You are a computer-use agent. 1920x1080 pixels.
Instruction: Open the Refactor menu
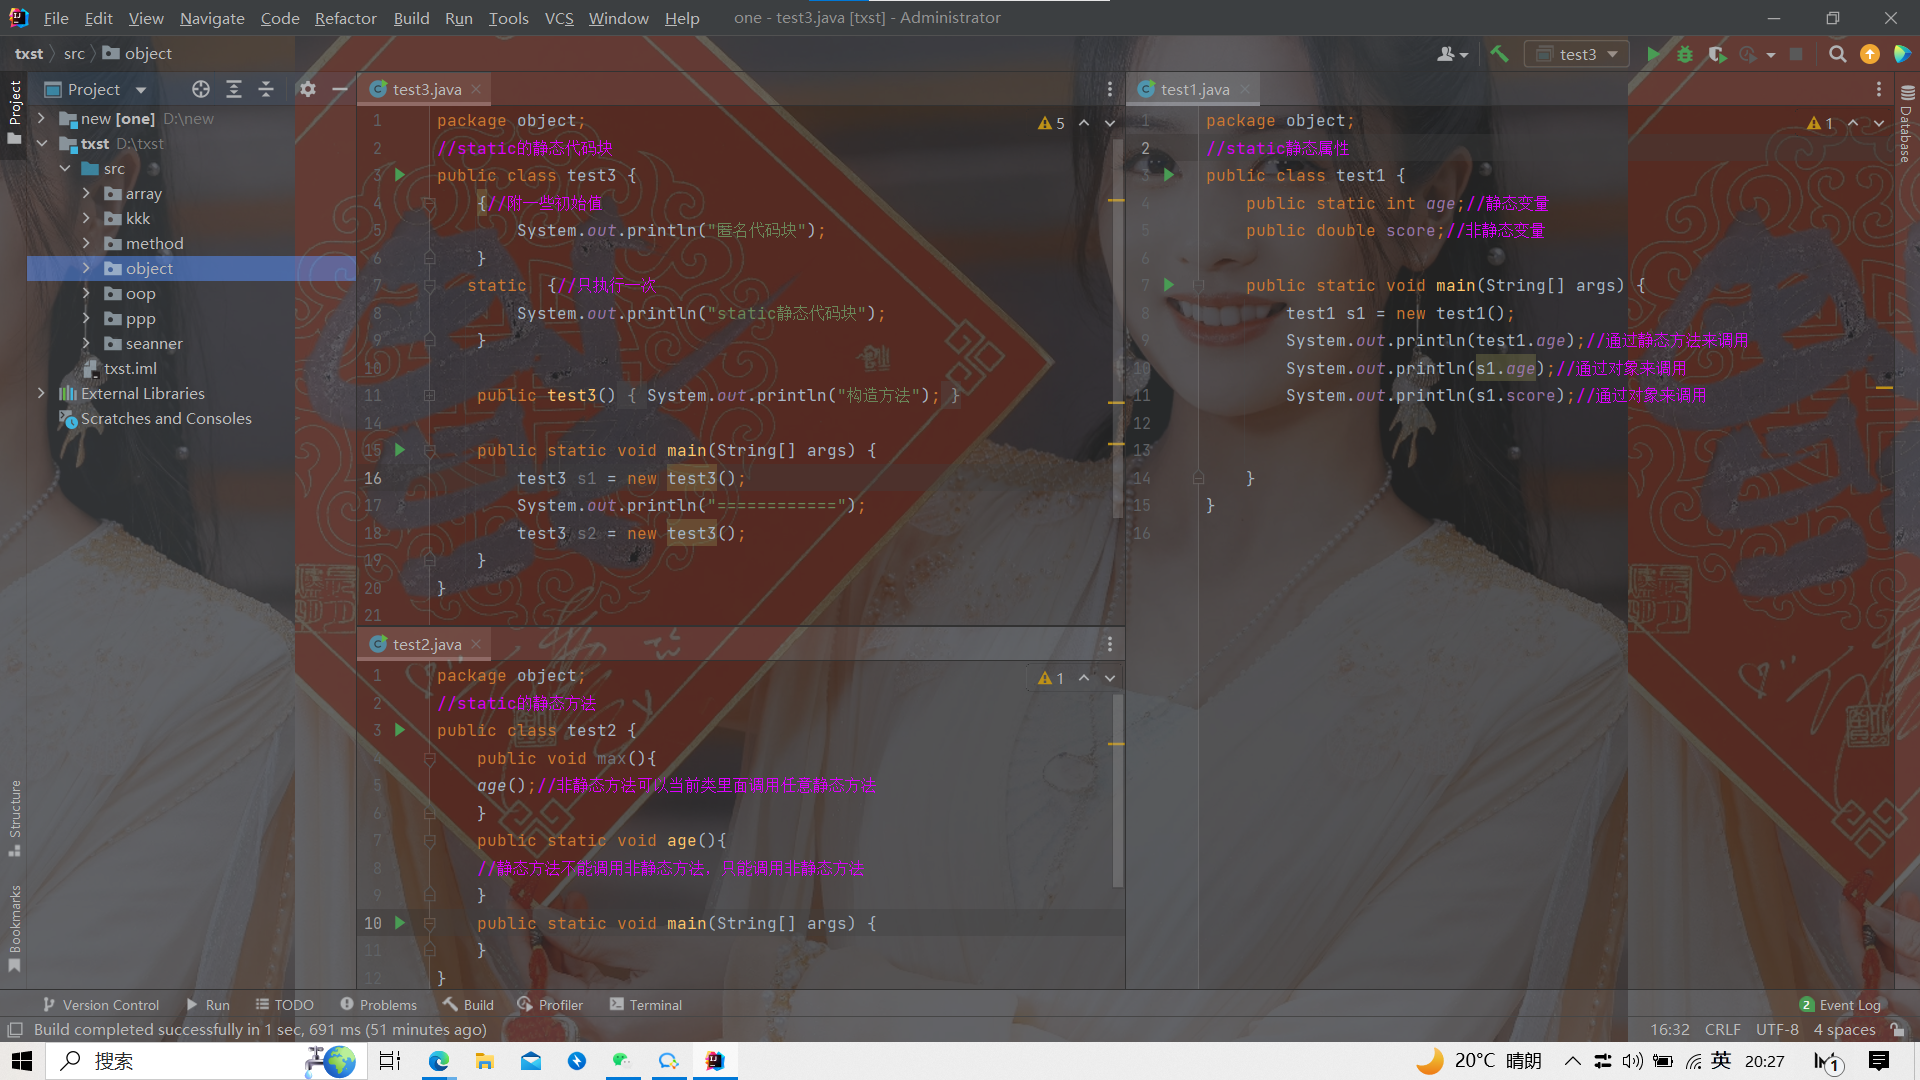pyautogui.click(x=345, y=18)
